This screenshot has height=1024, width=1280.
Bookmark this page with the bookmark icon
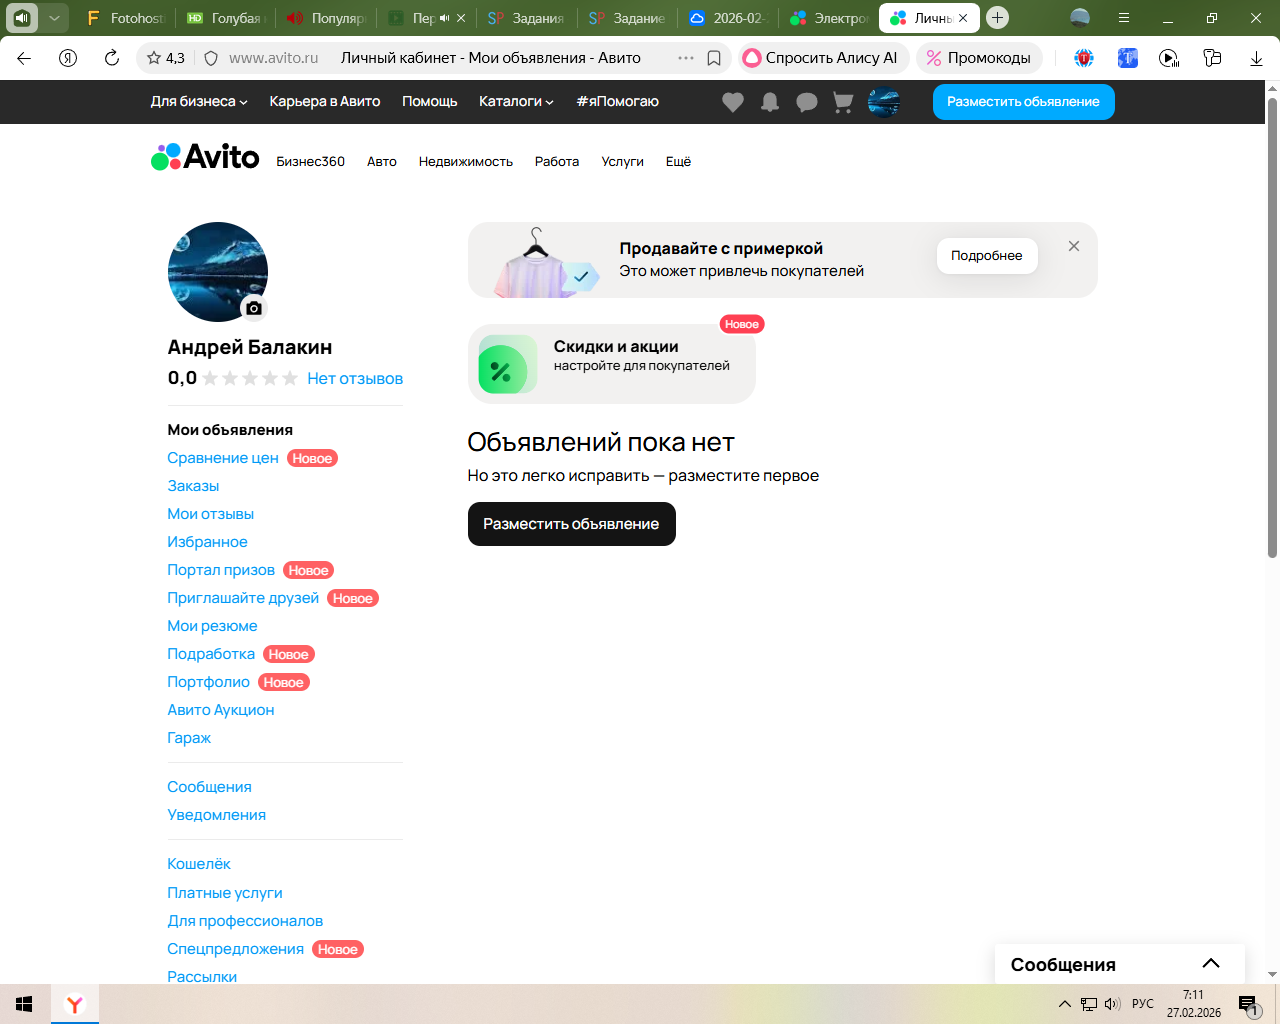(714, 58)
